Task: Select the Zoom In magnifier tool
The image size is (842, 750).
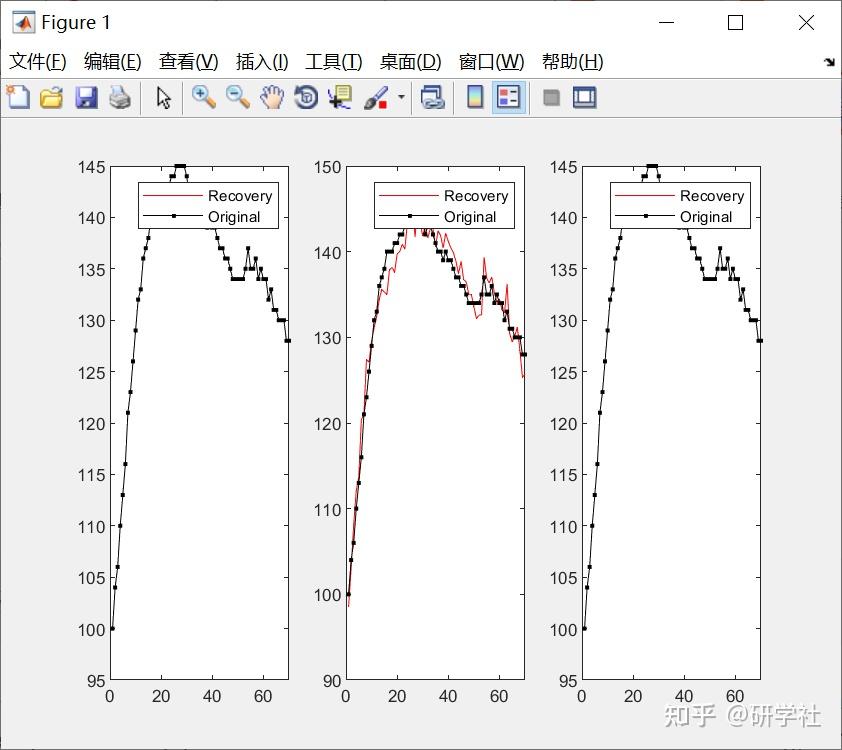Action: click(204, 98)
